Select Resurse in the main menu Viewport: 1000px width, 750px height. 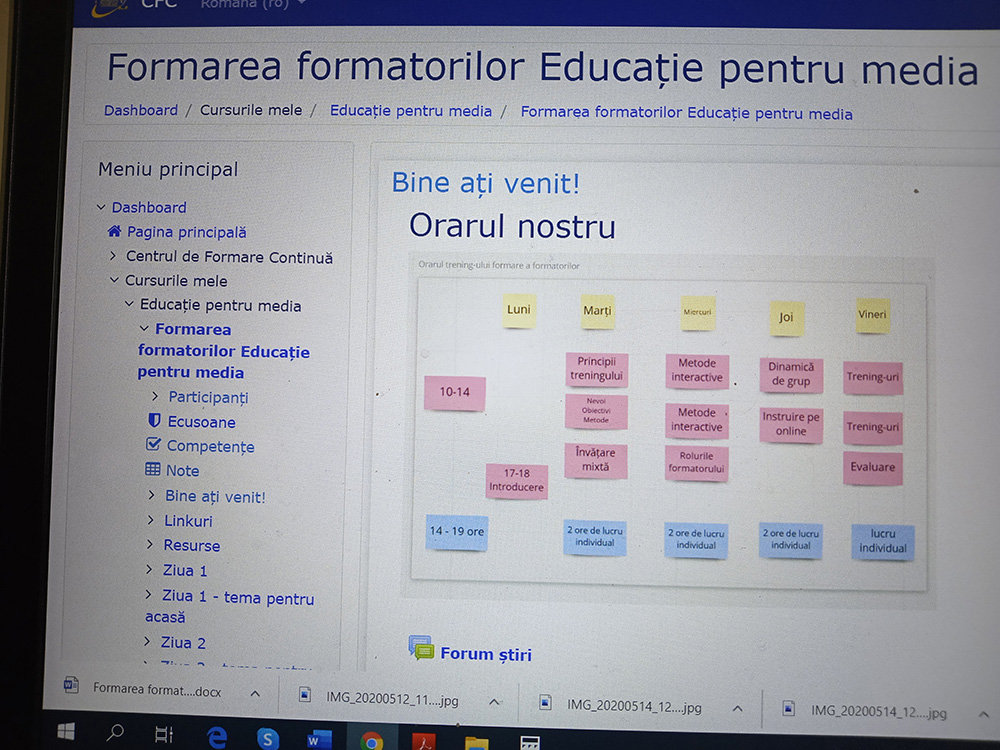191,545
